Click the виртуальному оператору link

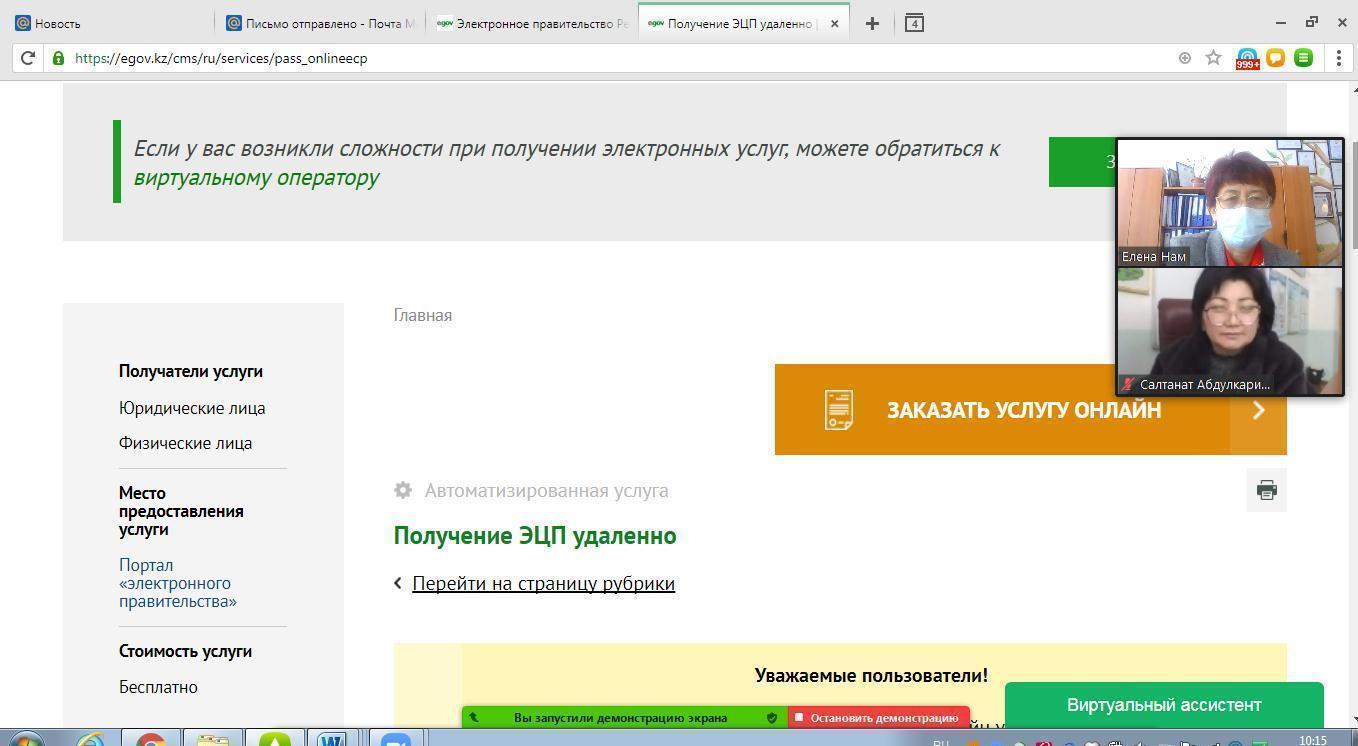pos(256,177)
